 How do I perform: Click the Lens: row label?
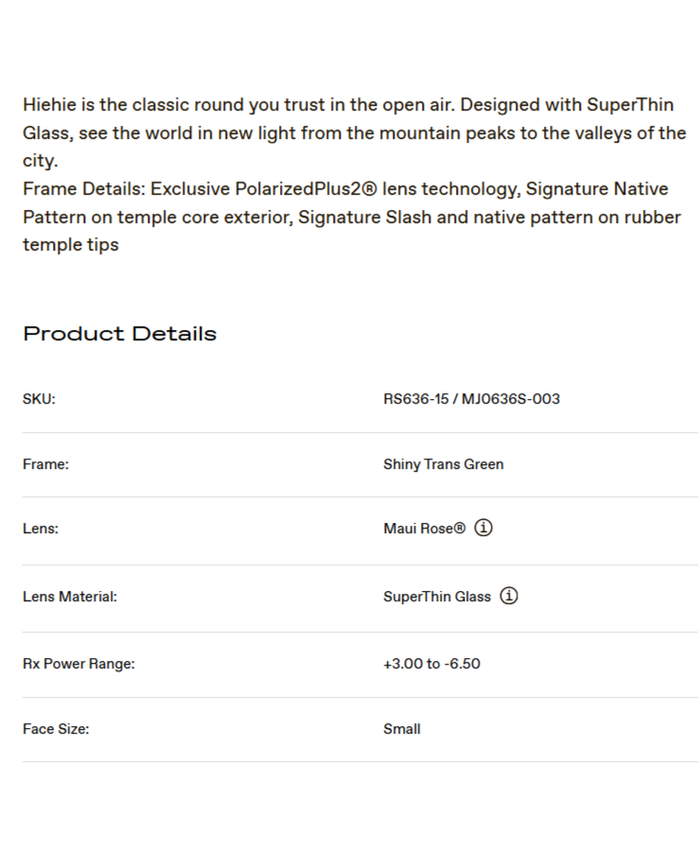pos(41,529)
